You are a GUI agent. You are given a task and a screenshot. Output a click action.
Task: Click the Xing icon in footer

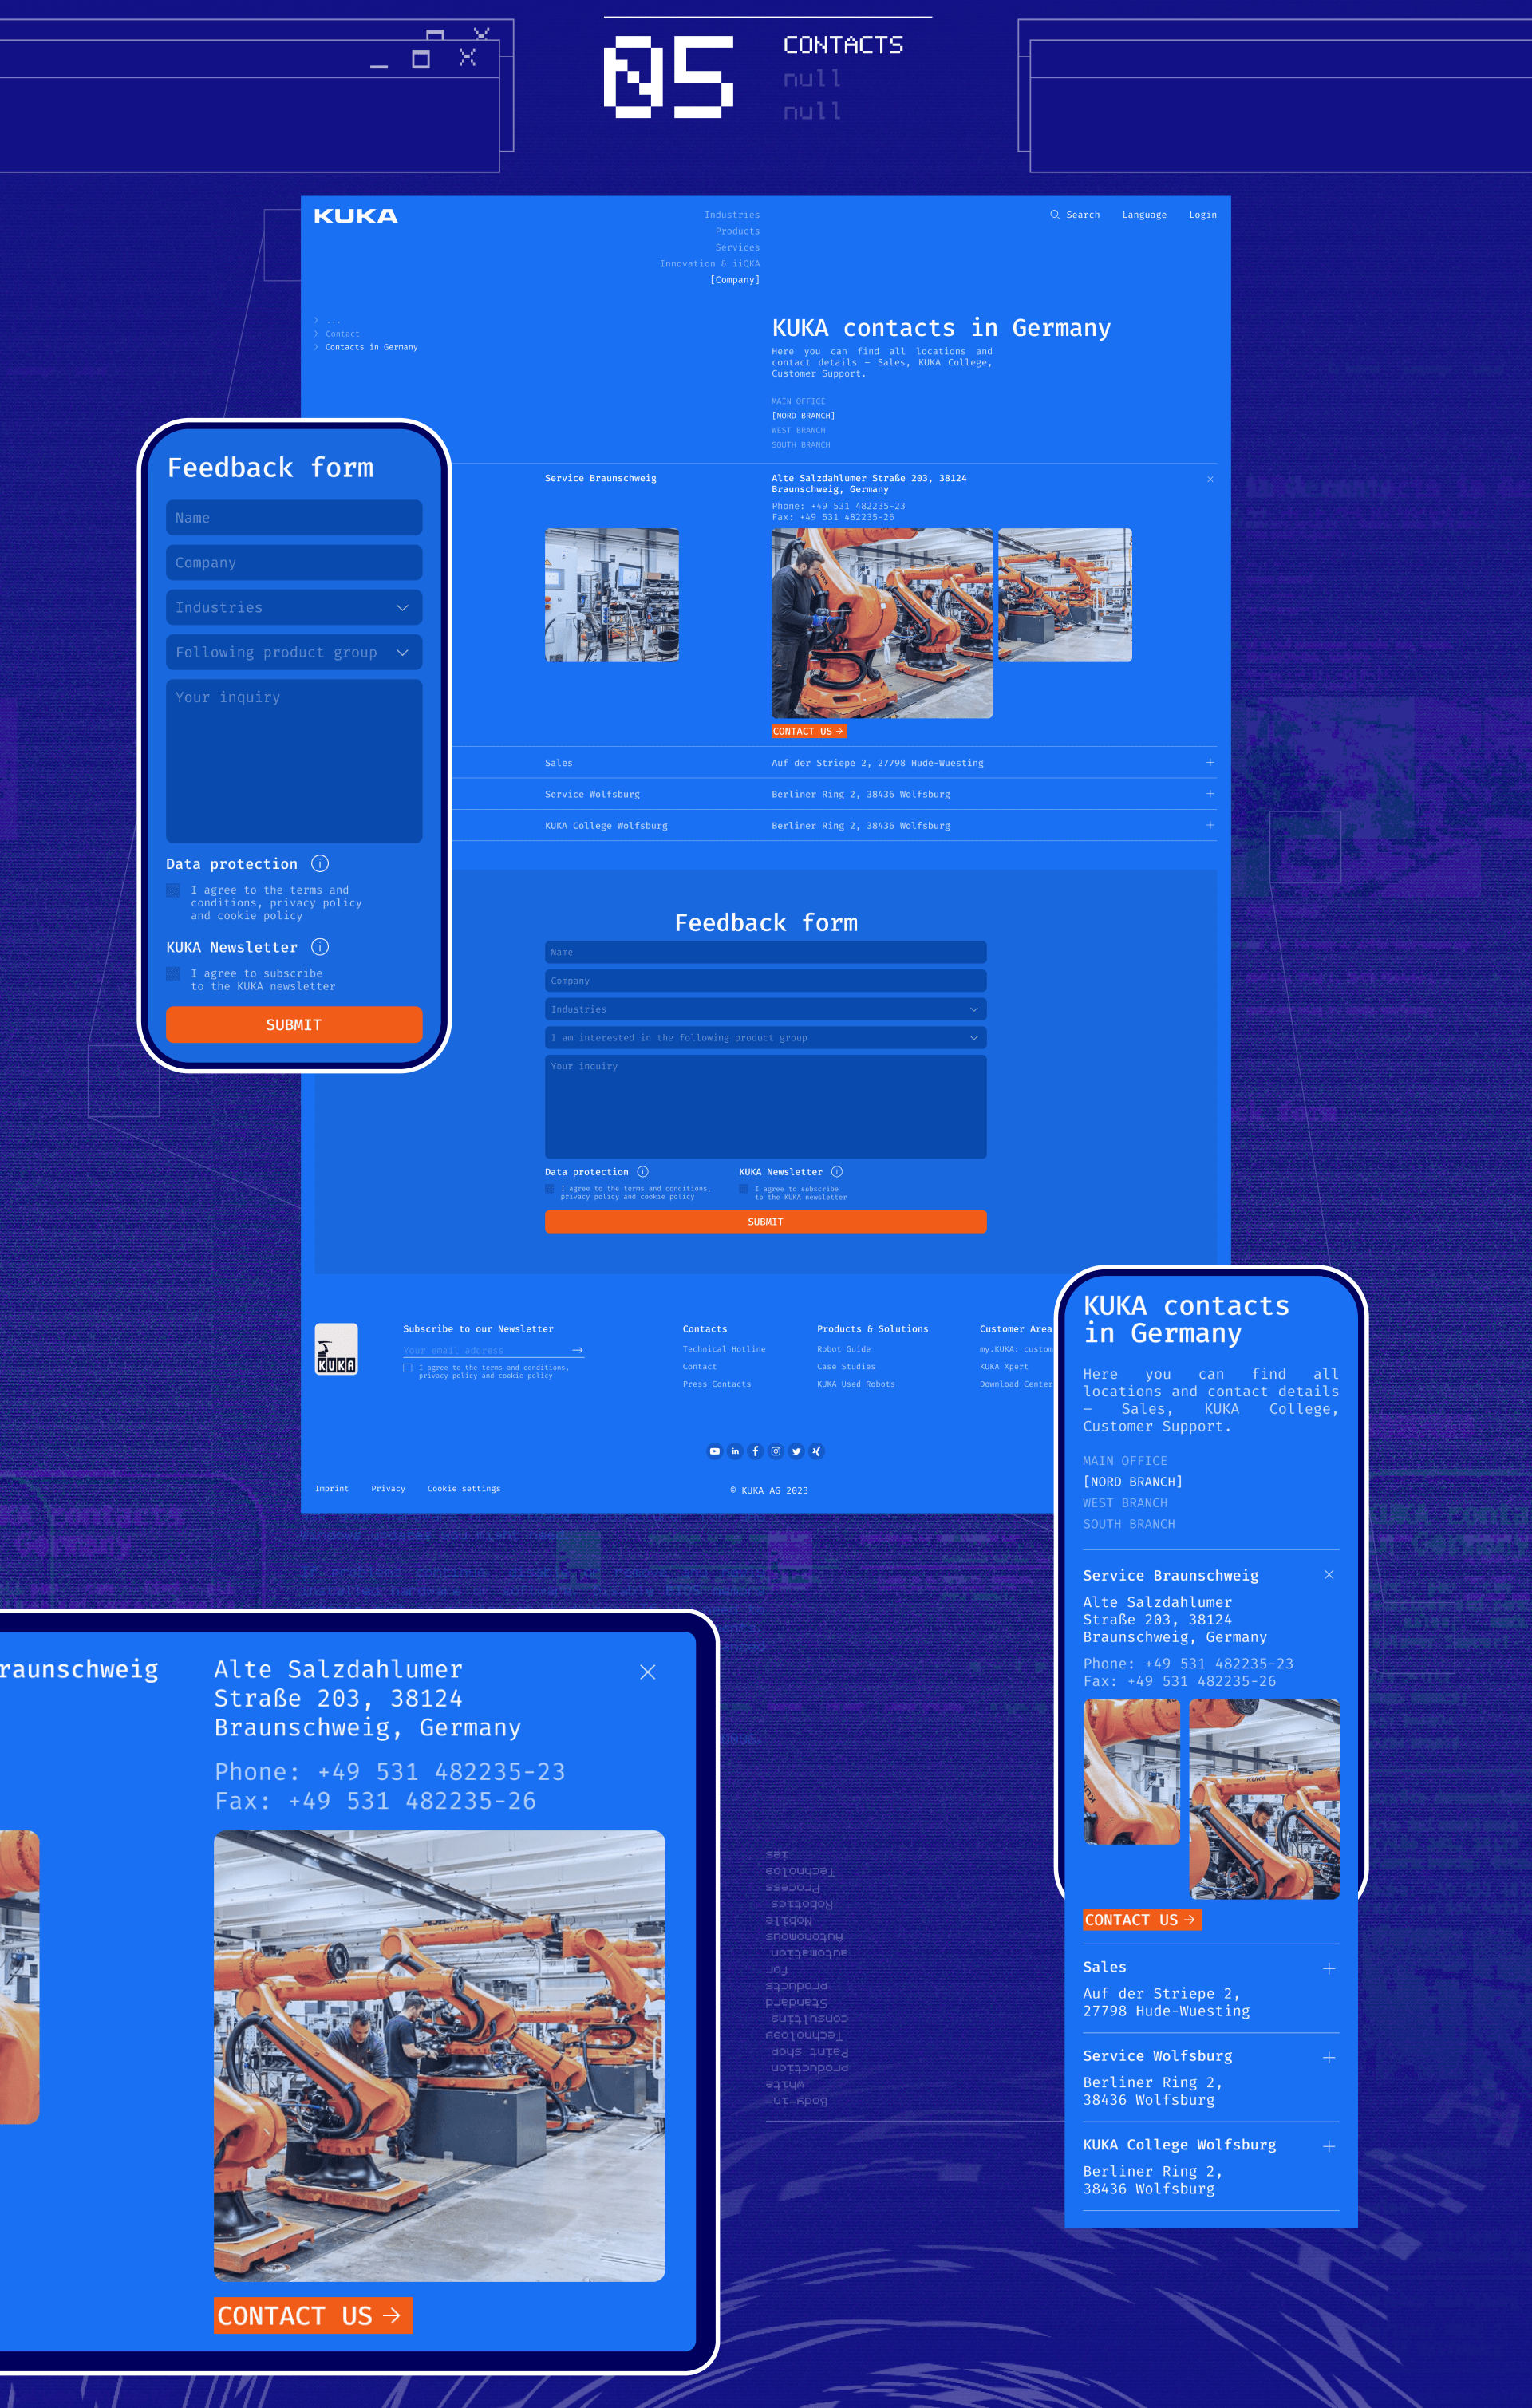(817, 1451)
